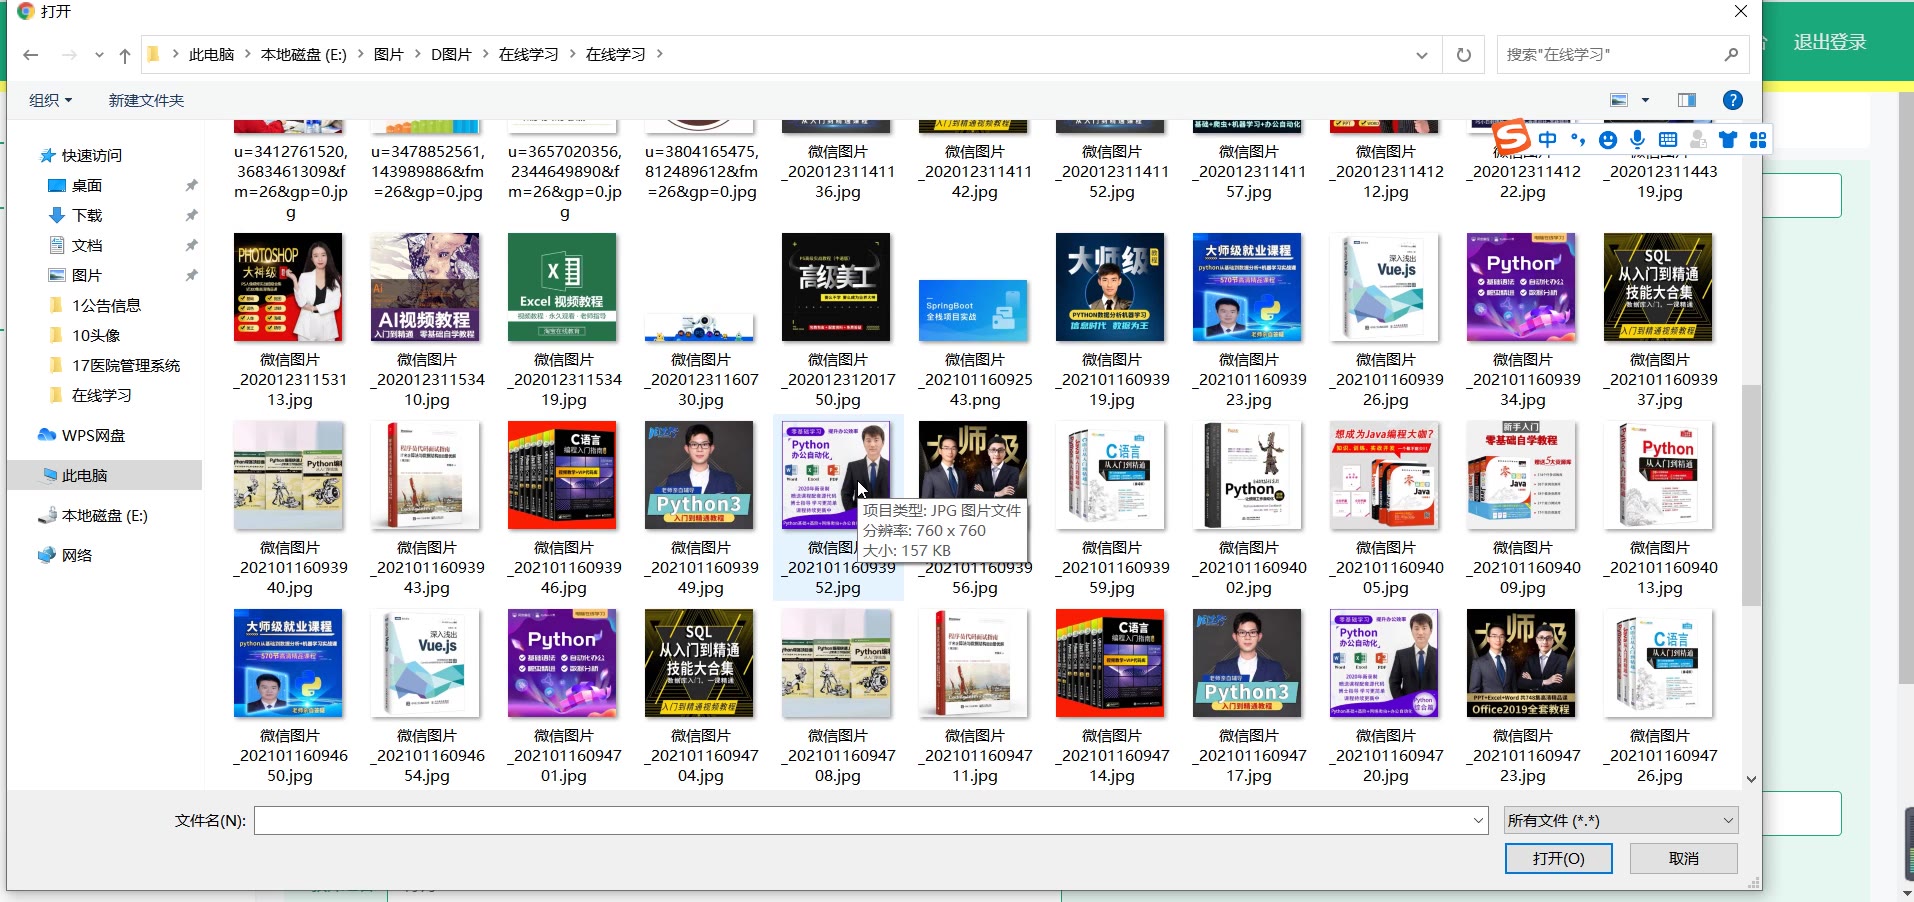Viewport: 1914px width, 902px height.
Task: Click the search magnifier icon
Action: click(1731, 54)
